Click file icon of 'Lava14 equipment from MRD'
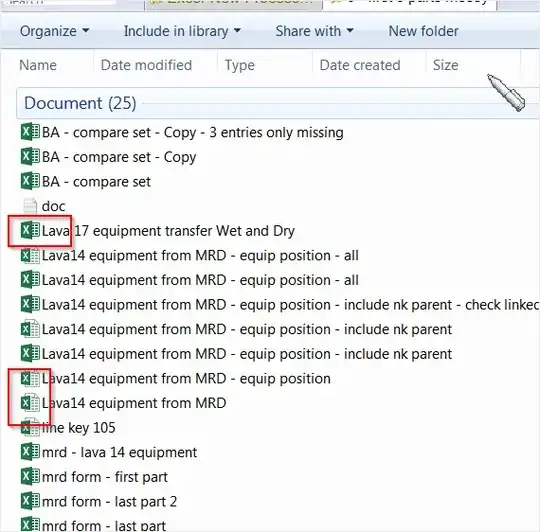 [x=30, y=403]
